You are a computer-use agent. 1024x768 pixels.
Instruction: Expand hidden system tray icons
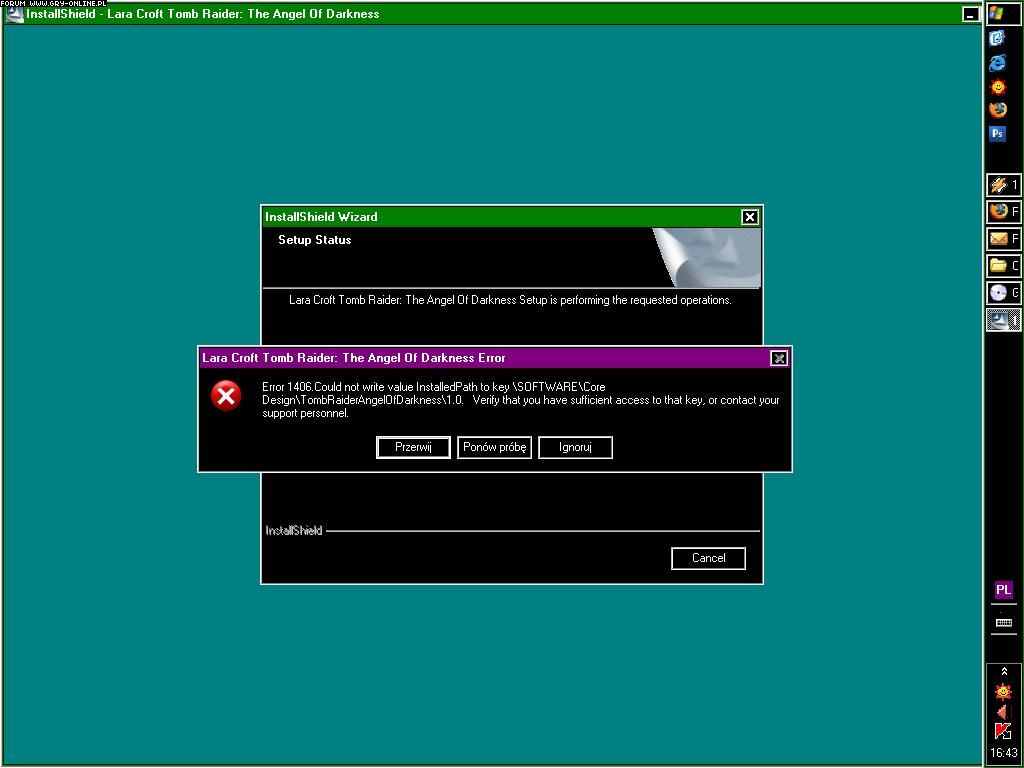(x=1004, y=671)
